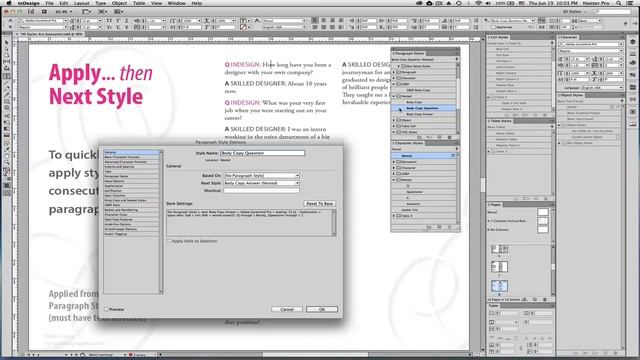Expand the Table Cell group in Paragraph Styles

pos(394,126)
